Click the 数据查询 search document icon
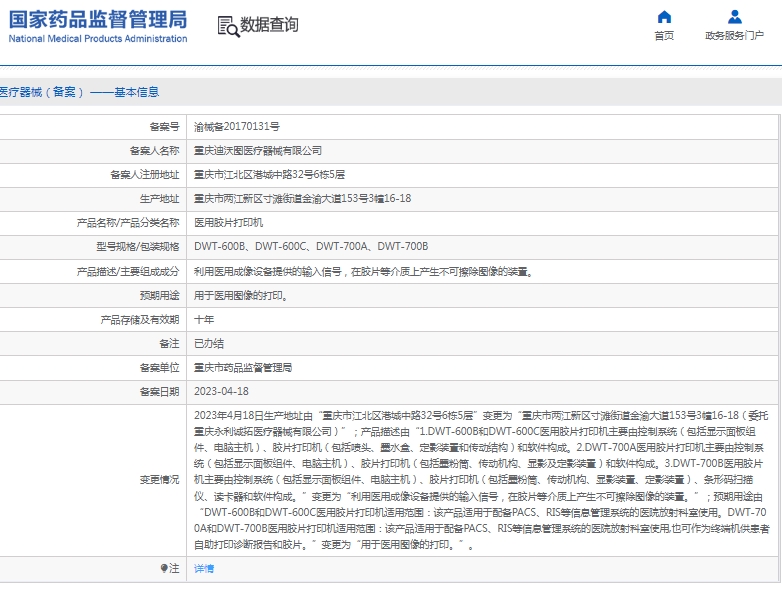The height and width of the screenshot is (589, 782). coord(228,26)
